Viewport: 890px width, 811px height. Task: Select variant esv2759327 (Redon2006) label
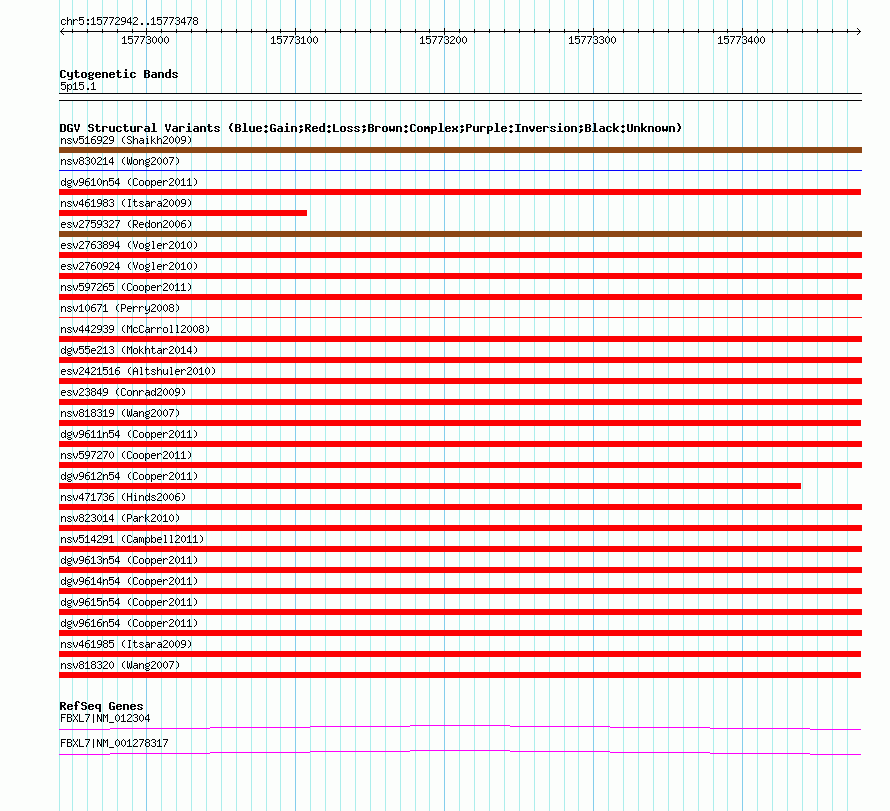click(126, 224)
